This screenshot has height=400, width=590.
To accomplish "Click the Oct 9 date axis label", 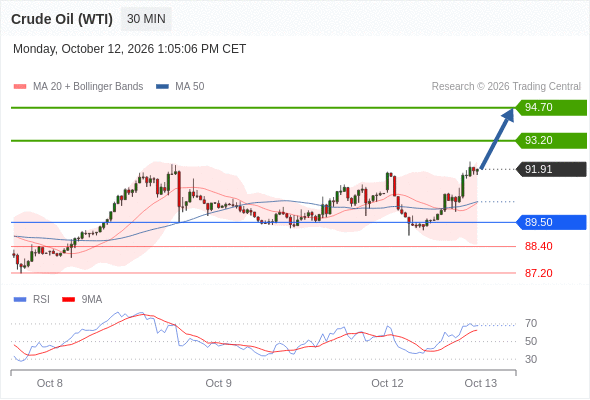I will pyautogui.click(x=218, y=383).
